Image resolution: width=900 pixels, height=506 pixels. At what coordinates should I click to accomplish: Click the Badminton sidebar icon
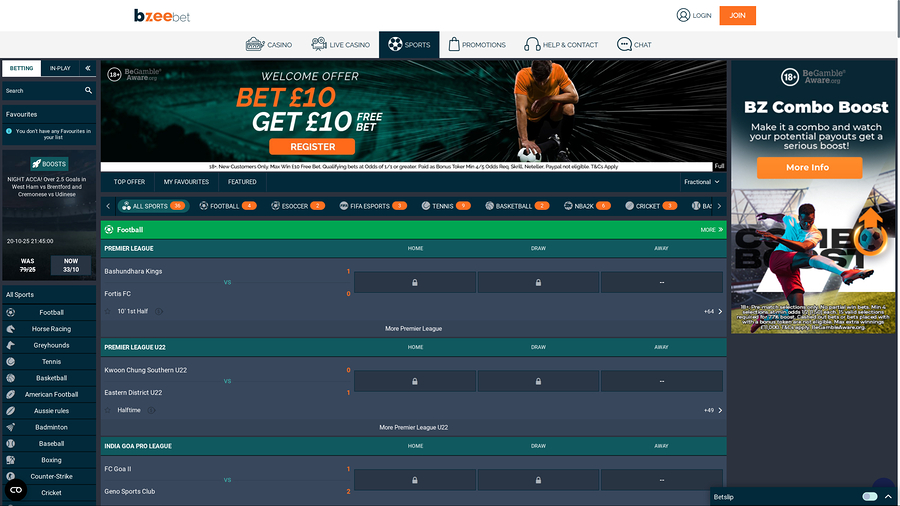point(10,427)
